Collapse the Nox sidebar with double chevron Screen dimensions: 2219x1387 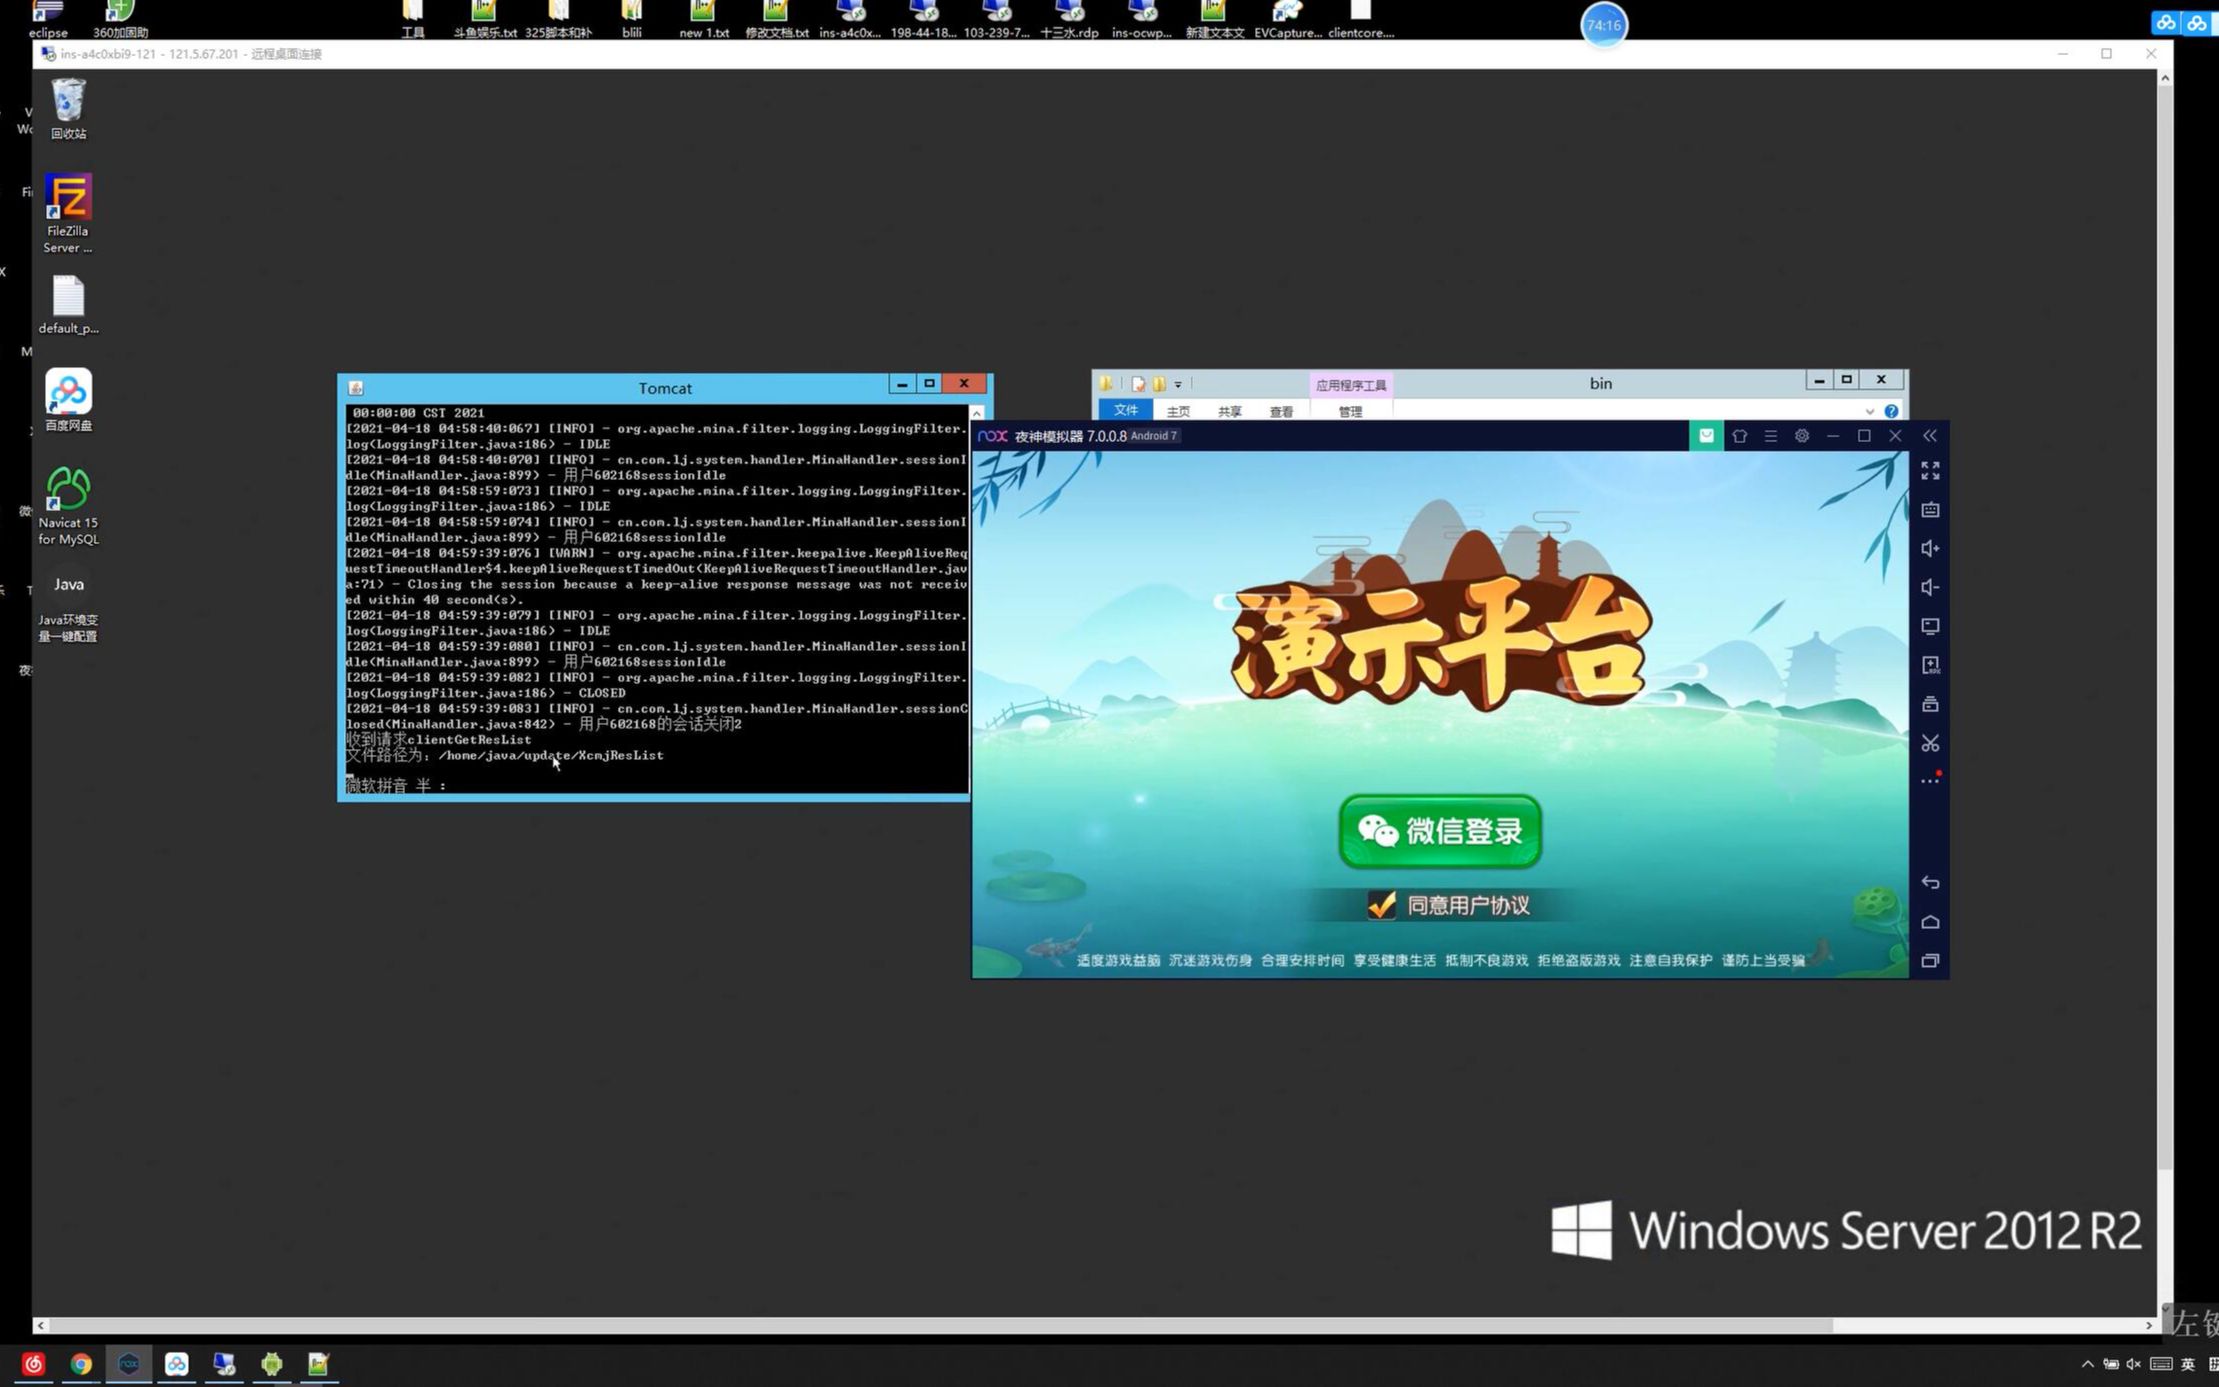click(x=1930, y=436)
